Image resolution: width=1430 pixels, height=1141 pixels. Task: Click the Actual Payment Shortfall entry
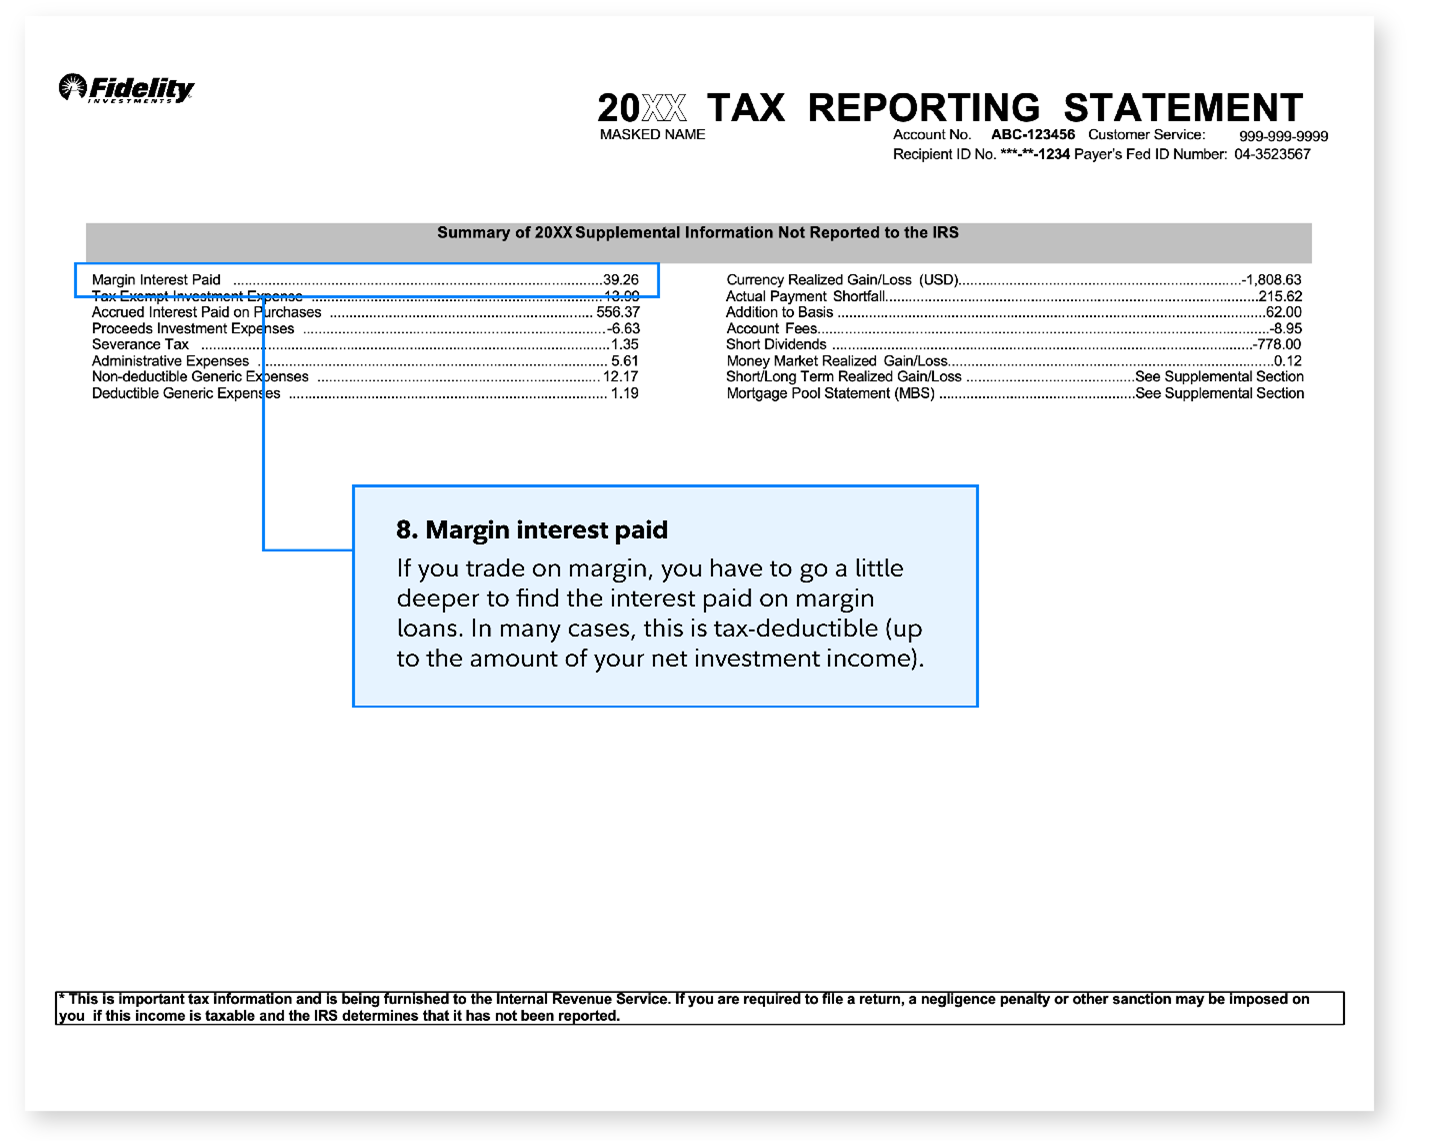tap(805, 296)
